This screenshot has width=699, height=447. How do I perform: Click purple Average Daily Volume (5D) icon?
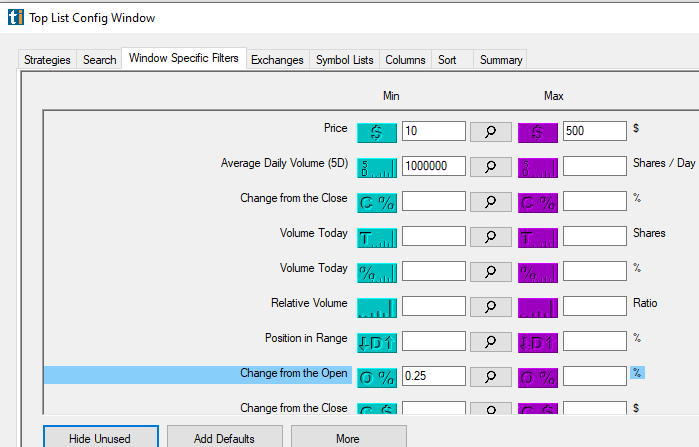538,168
